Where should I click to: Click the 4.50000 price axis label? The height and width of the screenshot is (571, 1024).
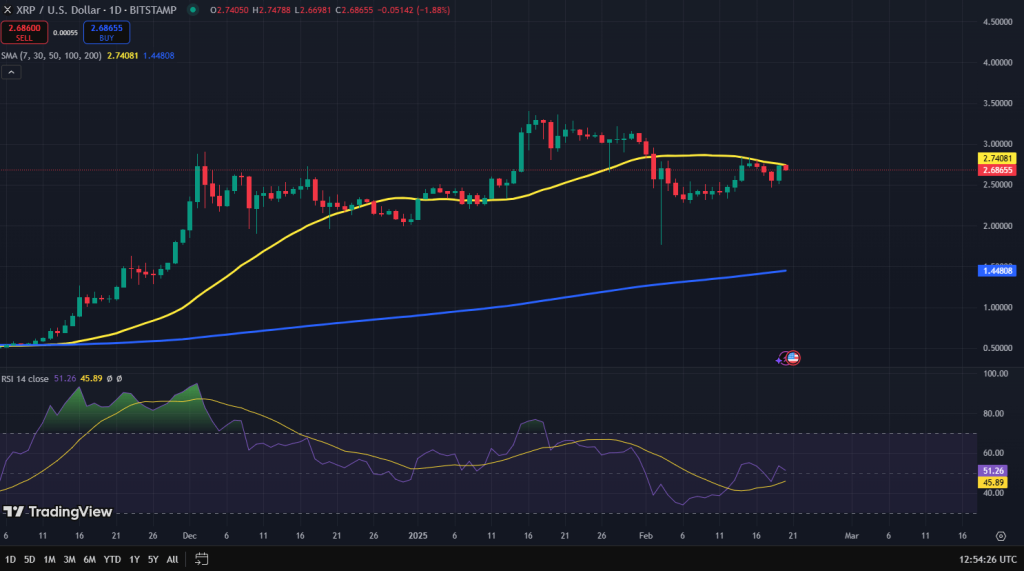[997, 22]
